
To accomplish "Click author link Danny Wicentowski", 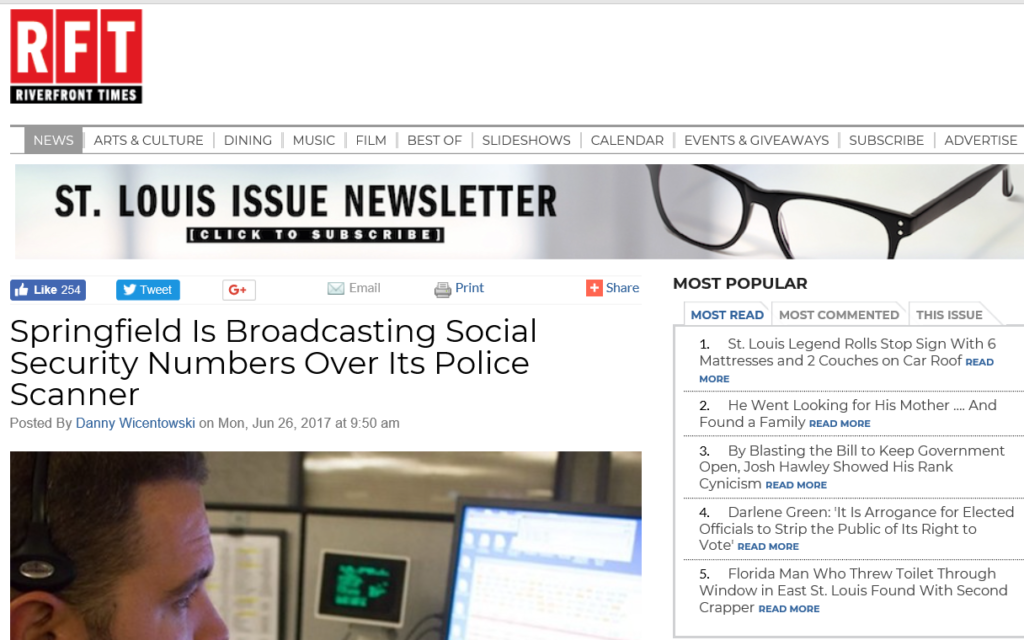I will click(135, 423).
